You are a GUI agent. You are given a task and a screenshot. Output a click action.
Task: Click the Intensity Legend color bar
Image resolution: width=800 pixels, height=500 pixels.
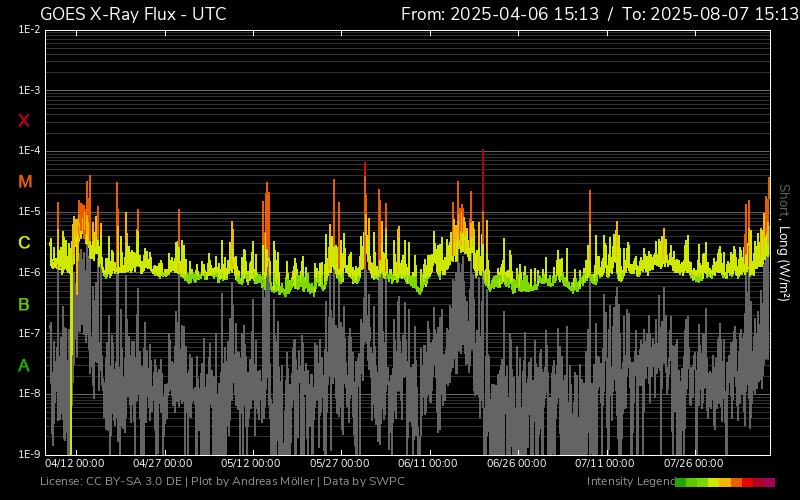(725, 482)
